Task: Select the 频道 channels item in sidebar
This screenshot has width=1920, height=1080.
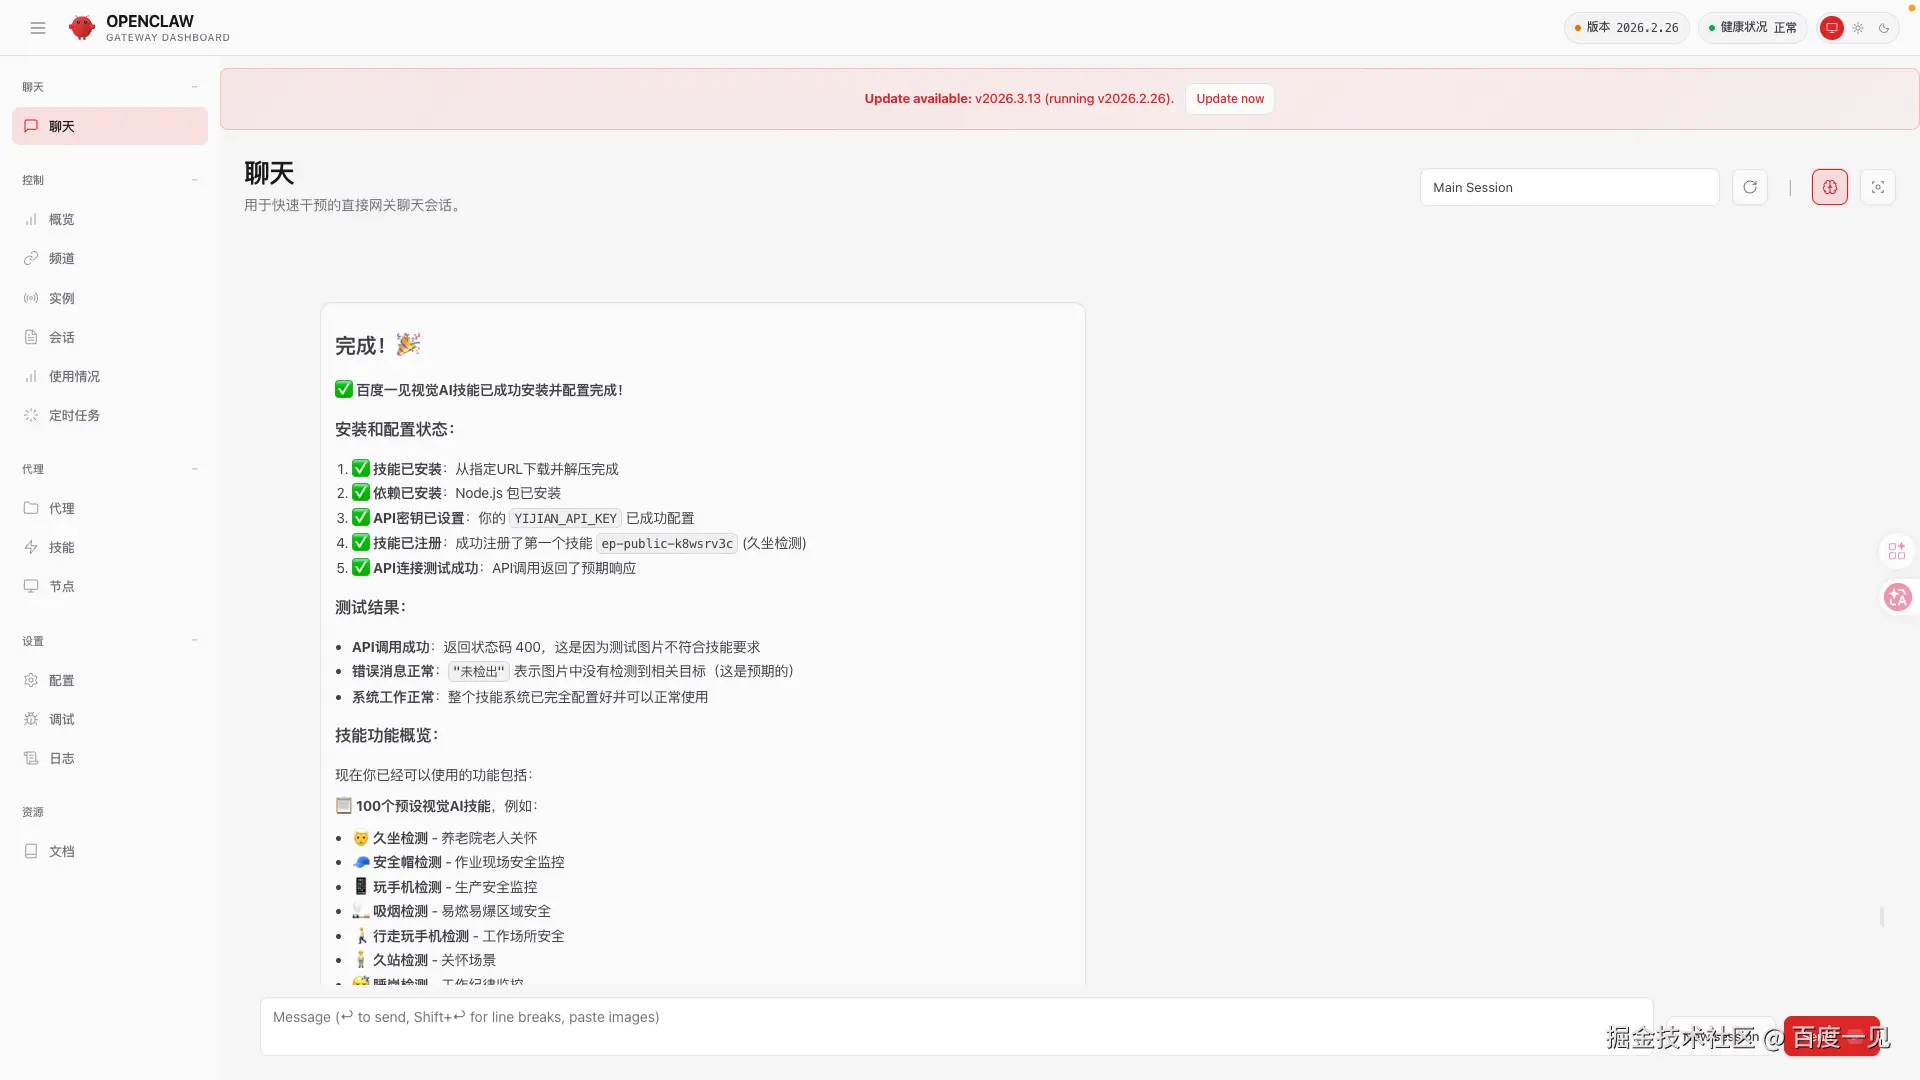Action: (x=62, y=258)
